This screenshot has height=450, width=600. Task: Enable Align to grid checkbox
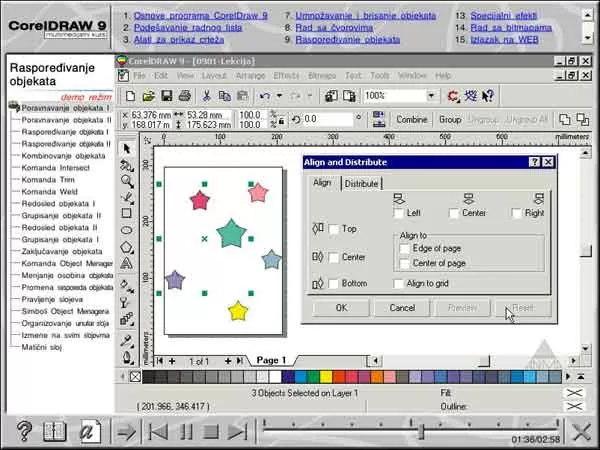click(398, 284)
